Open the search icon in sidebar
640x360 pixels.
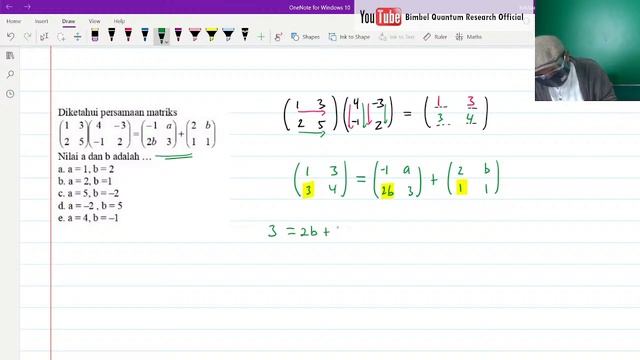point(10,74)
